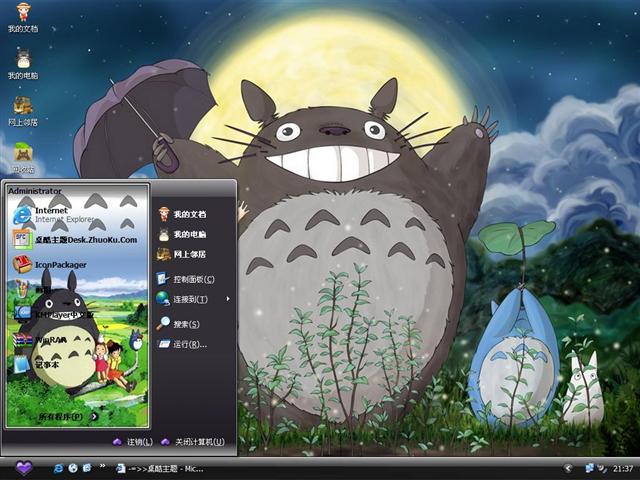Expand 连接到(T) submenu

point(193,299)
